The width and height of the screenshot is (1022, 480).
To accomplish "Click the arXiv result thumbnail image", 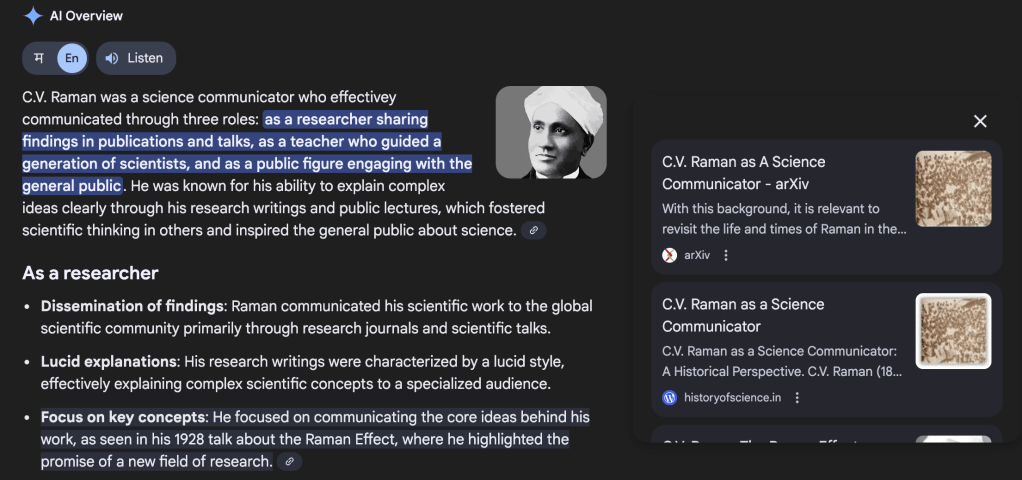I will tap(953, 188).
